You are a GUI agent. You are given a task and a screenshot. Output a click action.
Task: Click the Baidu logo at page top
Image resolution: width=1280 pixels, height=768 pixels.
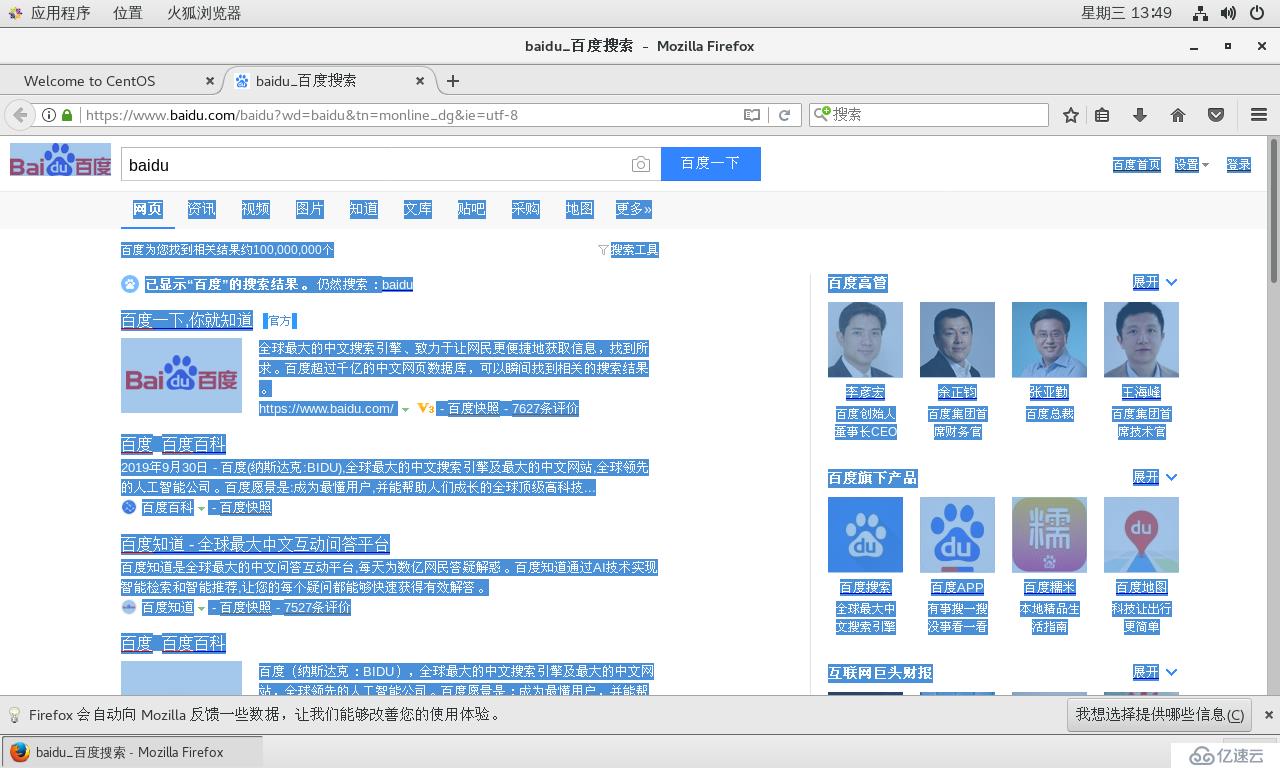coord(61,160)
